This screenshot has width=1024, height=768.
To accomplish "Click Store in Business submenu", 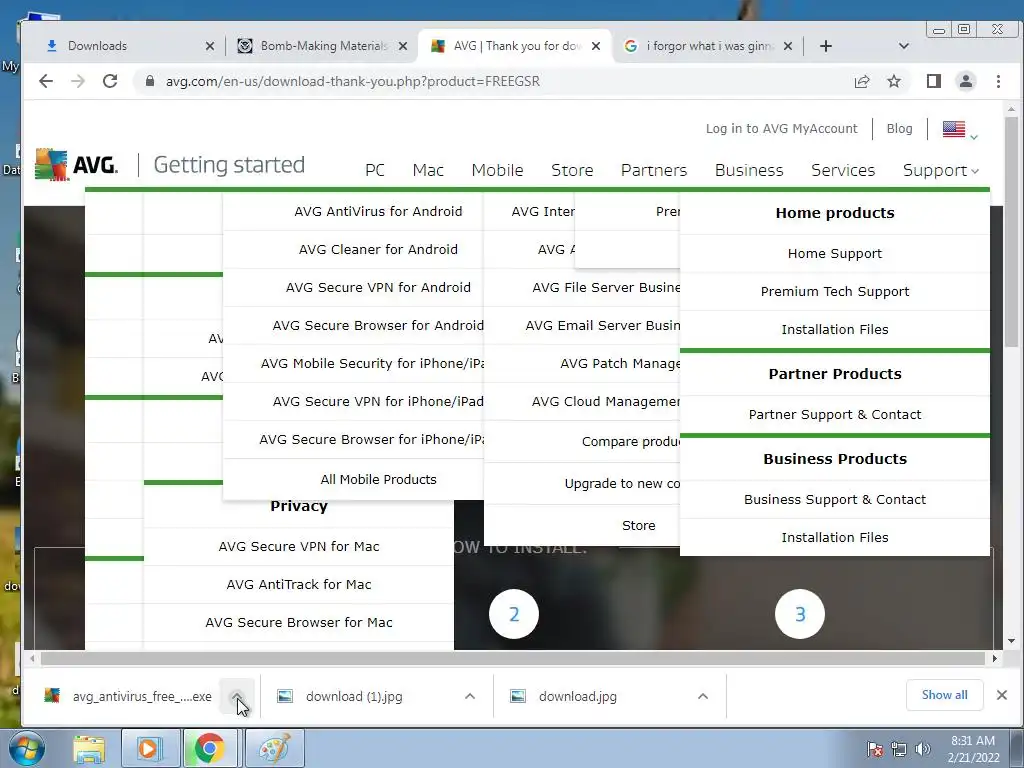I will [638, 525].
